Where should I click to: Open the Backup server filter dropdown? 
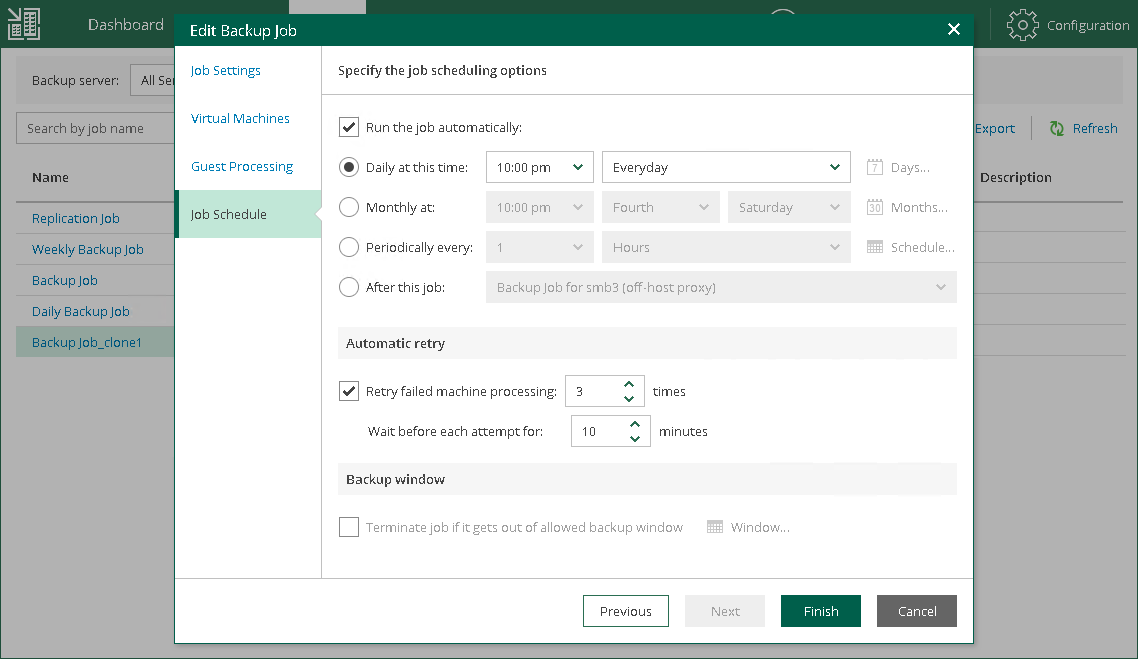tap(153, 80)
